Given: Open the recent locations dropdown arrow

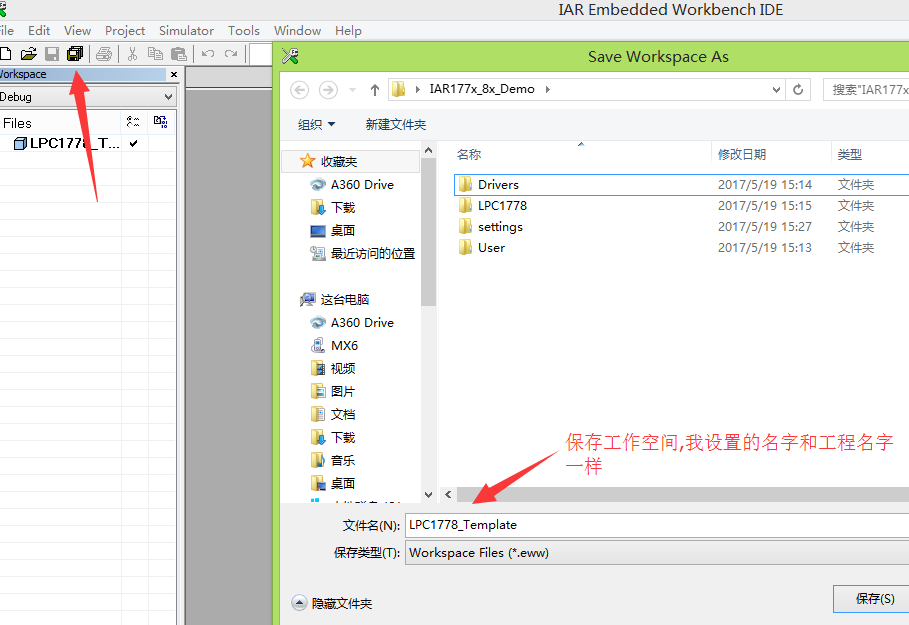Looking at the screenshot, I should point(352,90).
